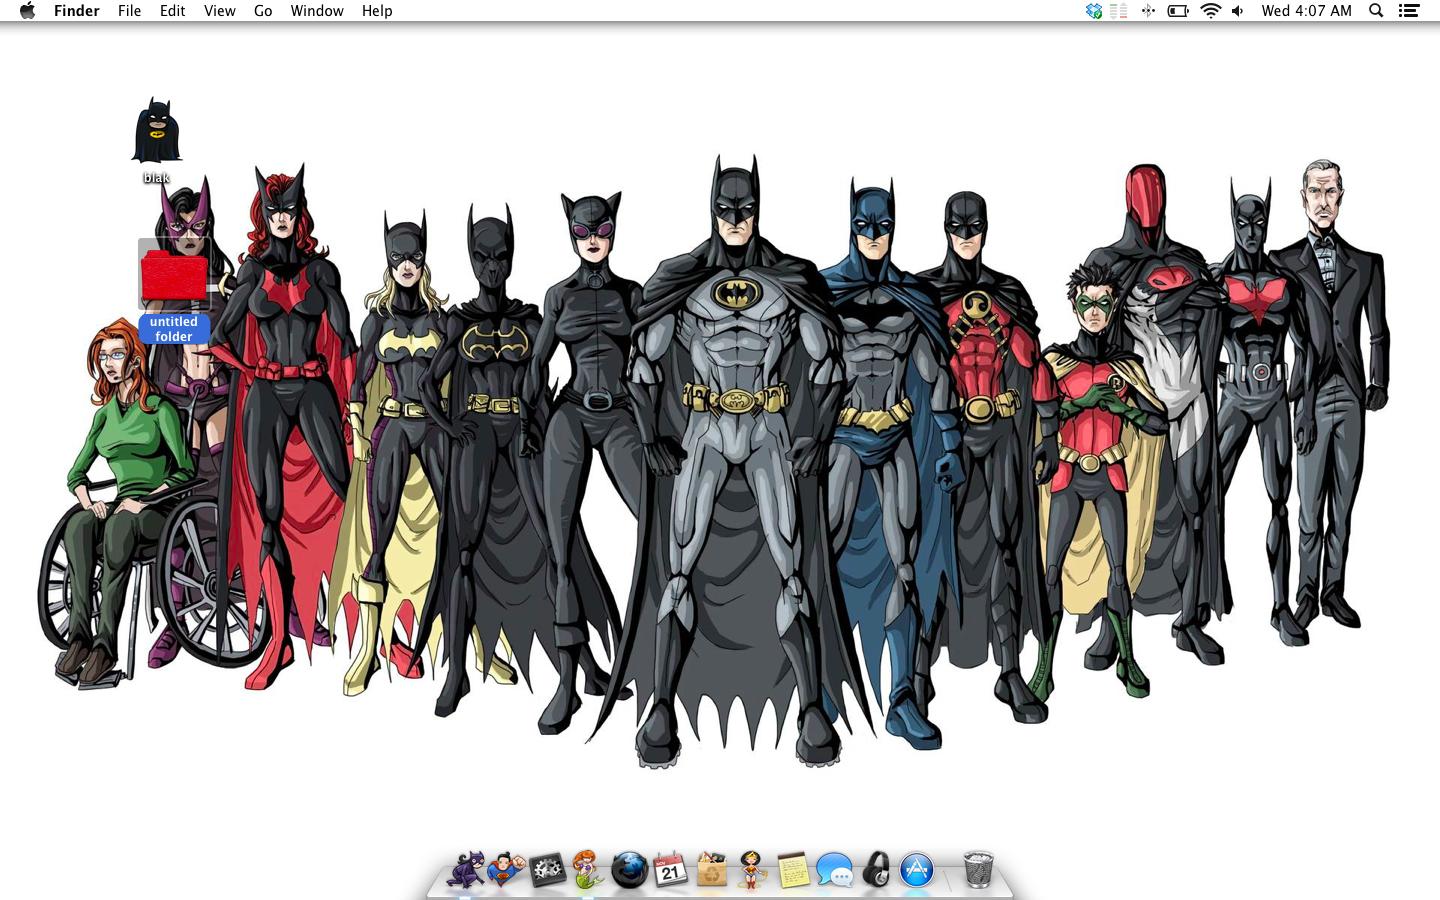
Task: Launch the App Store from Dock
Action: pyautogui.click(x=917, y=870)
